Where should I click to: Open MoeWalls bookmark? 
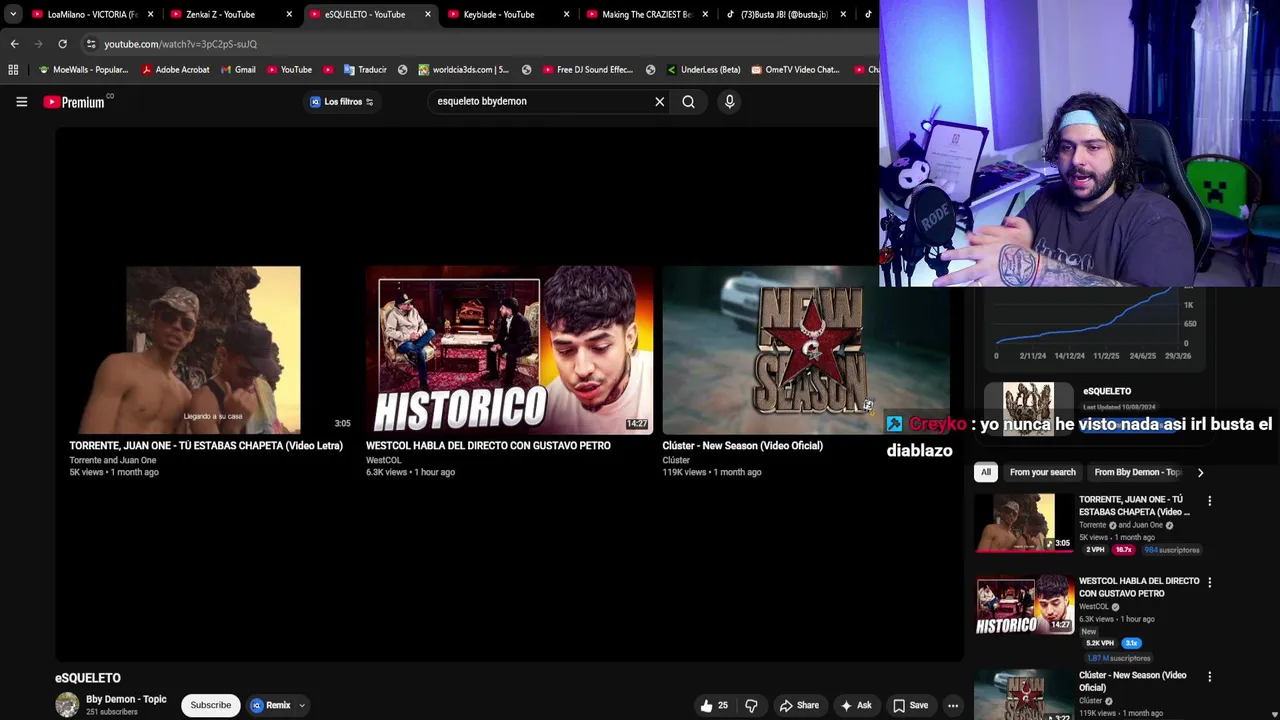coord(83,69)
